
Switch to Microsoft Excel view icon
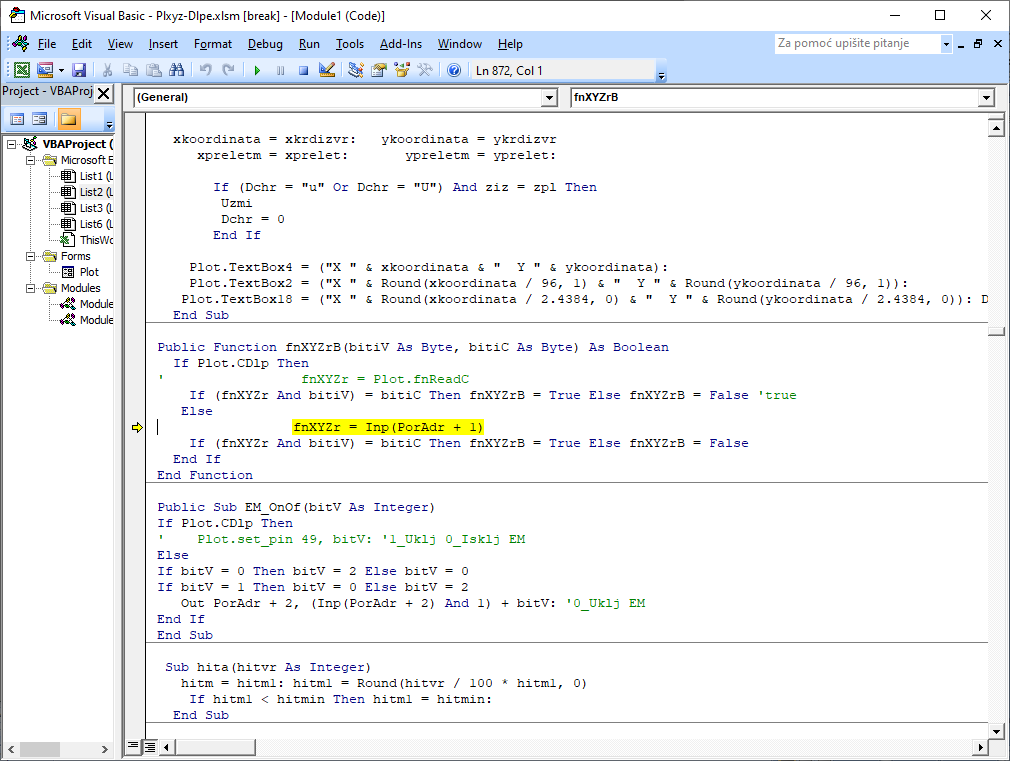pyautogui.click(x=22, y=70)
